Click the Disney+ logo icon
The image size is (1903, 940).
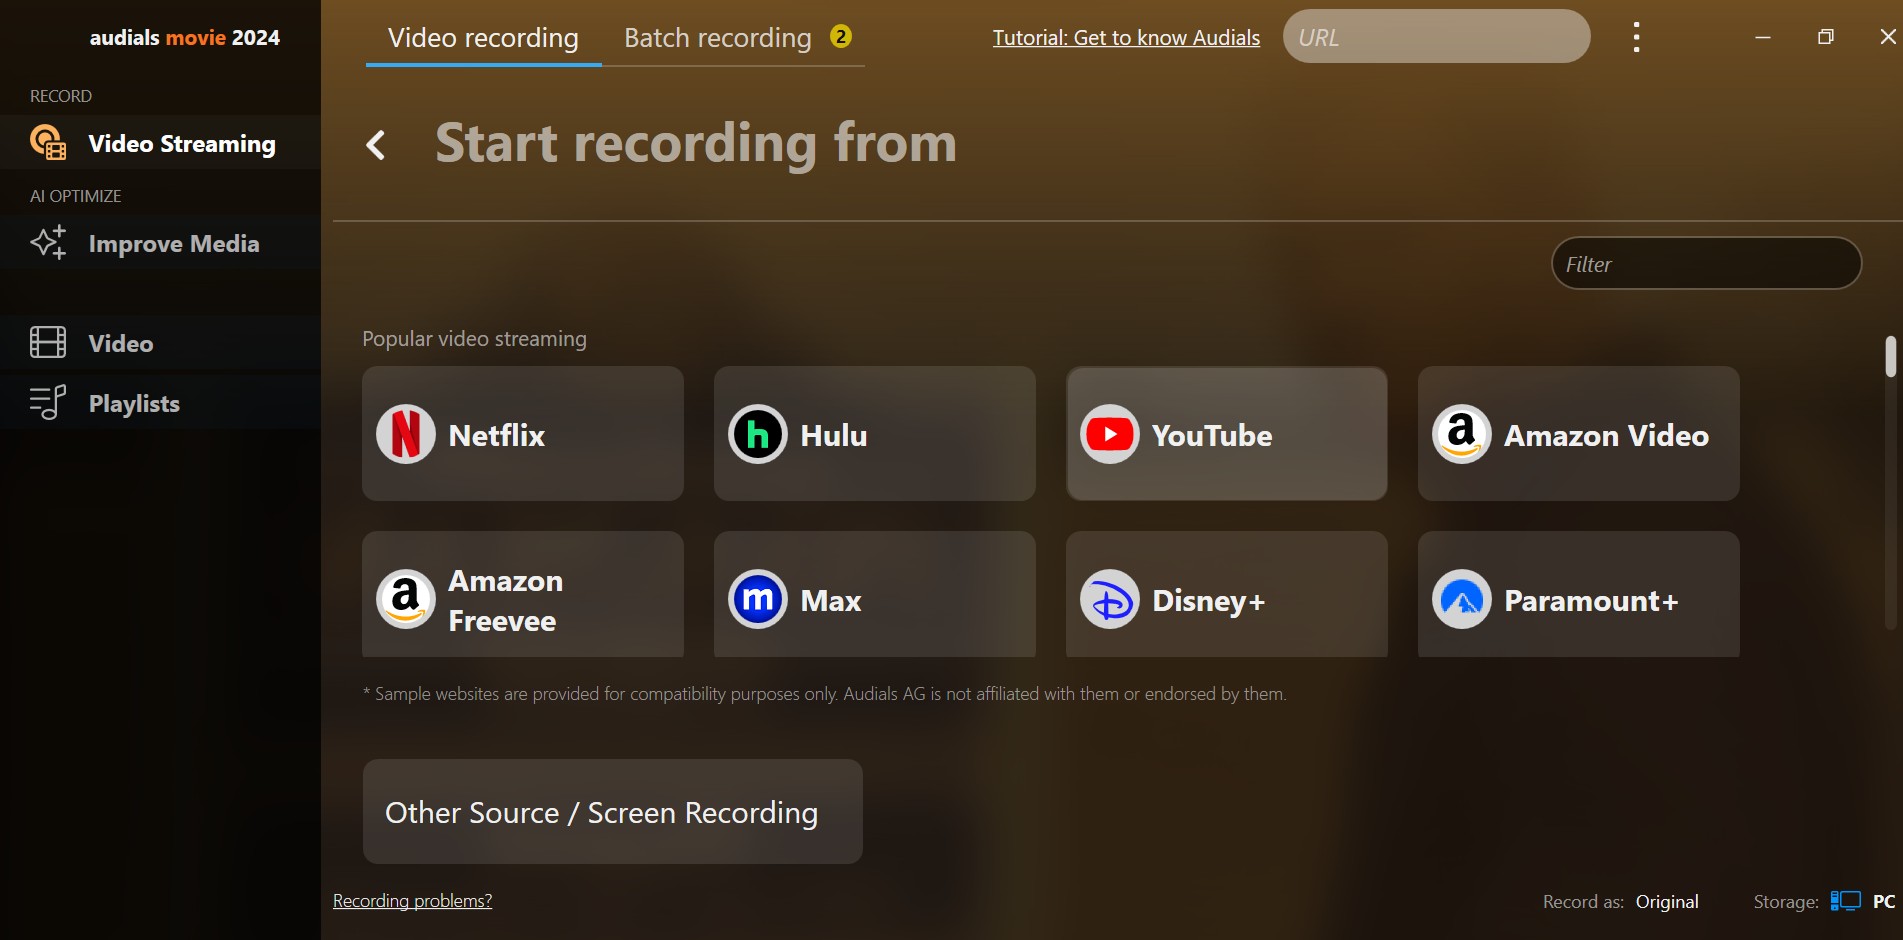[x=1110, y=599]
